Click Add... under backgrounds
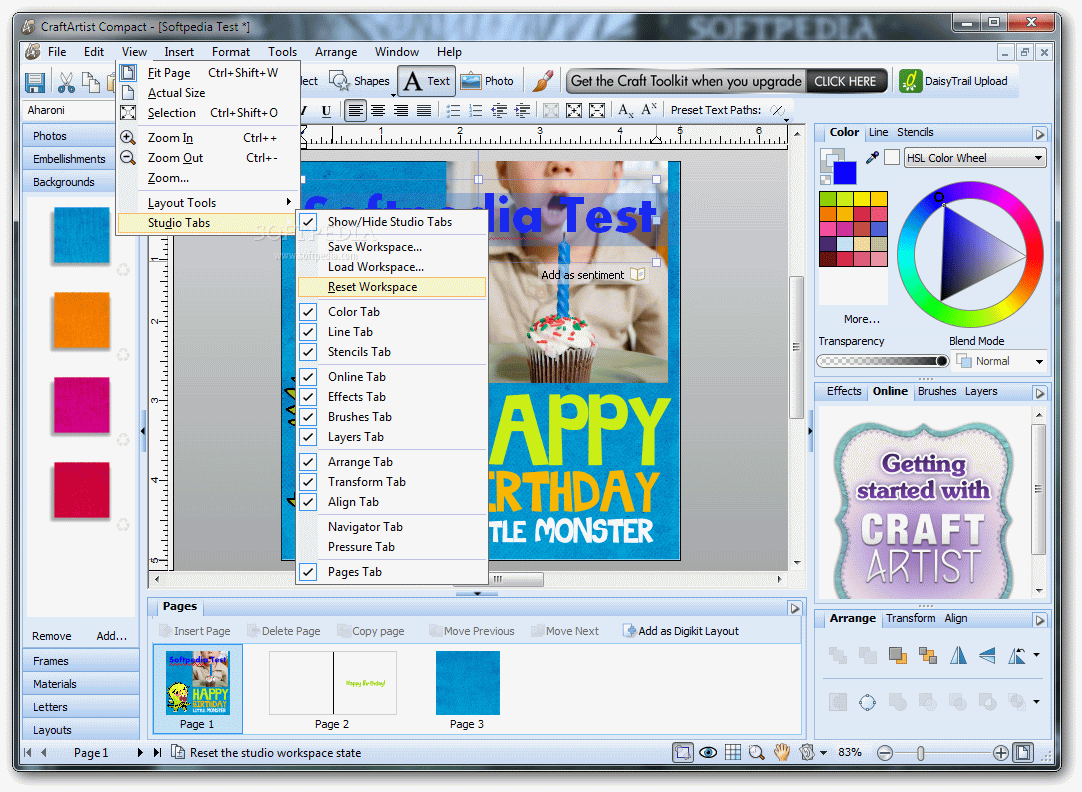This screenshot has height=792, width=1082. [111, 636]
